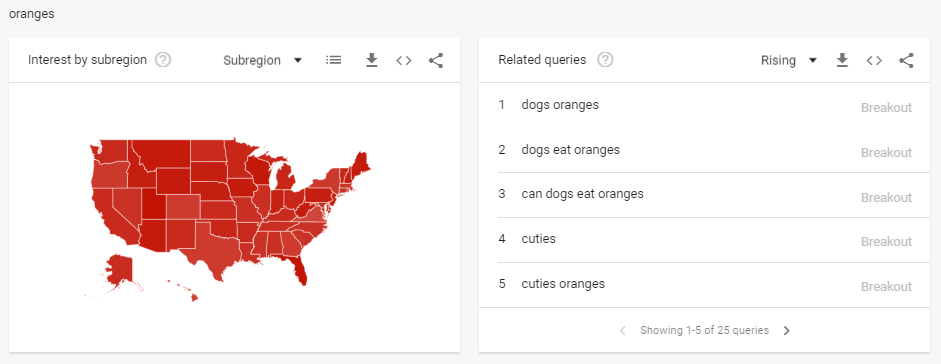
Task: Get embed code for Related queries
Action: coord(874,60)
